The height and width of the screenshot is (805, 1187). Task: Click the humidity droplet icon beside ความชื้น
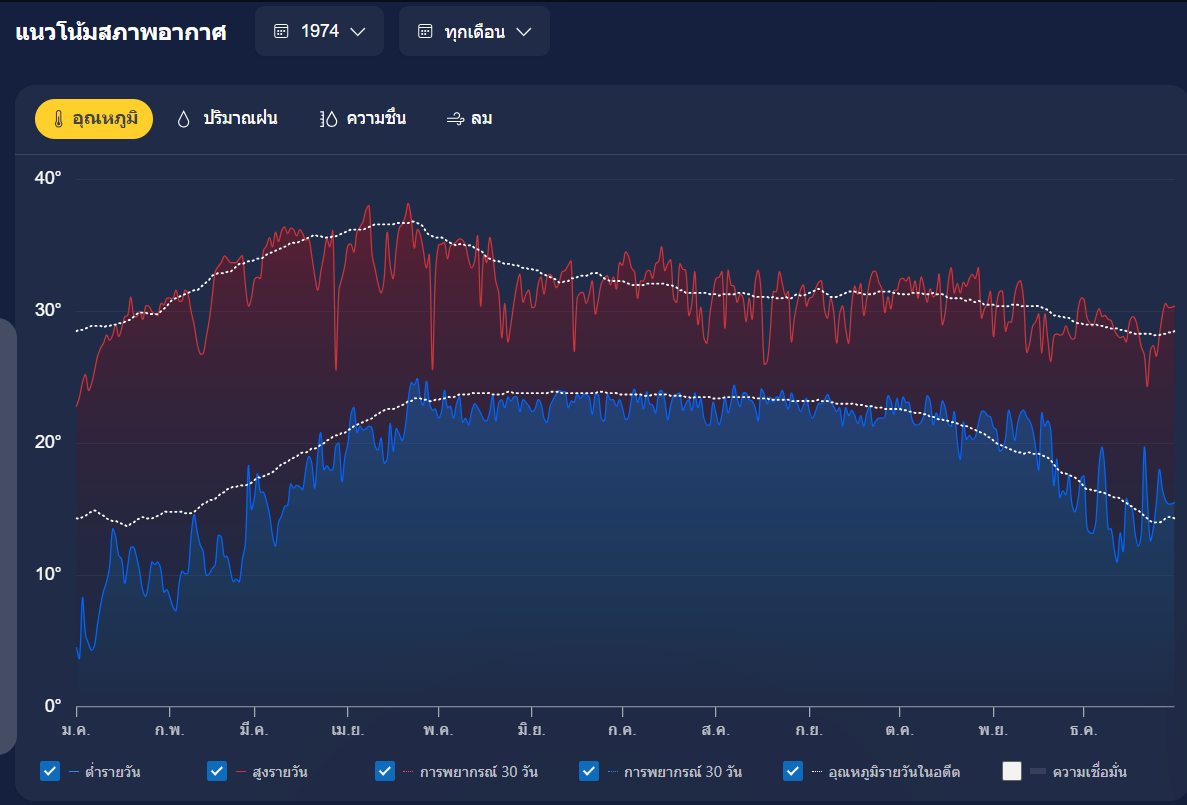[329, 119]
